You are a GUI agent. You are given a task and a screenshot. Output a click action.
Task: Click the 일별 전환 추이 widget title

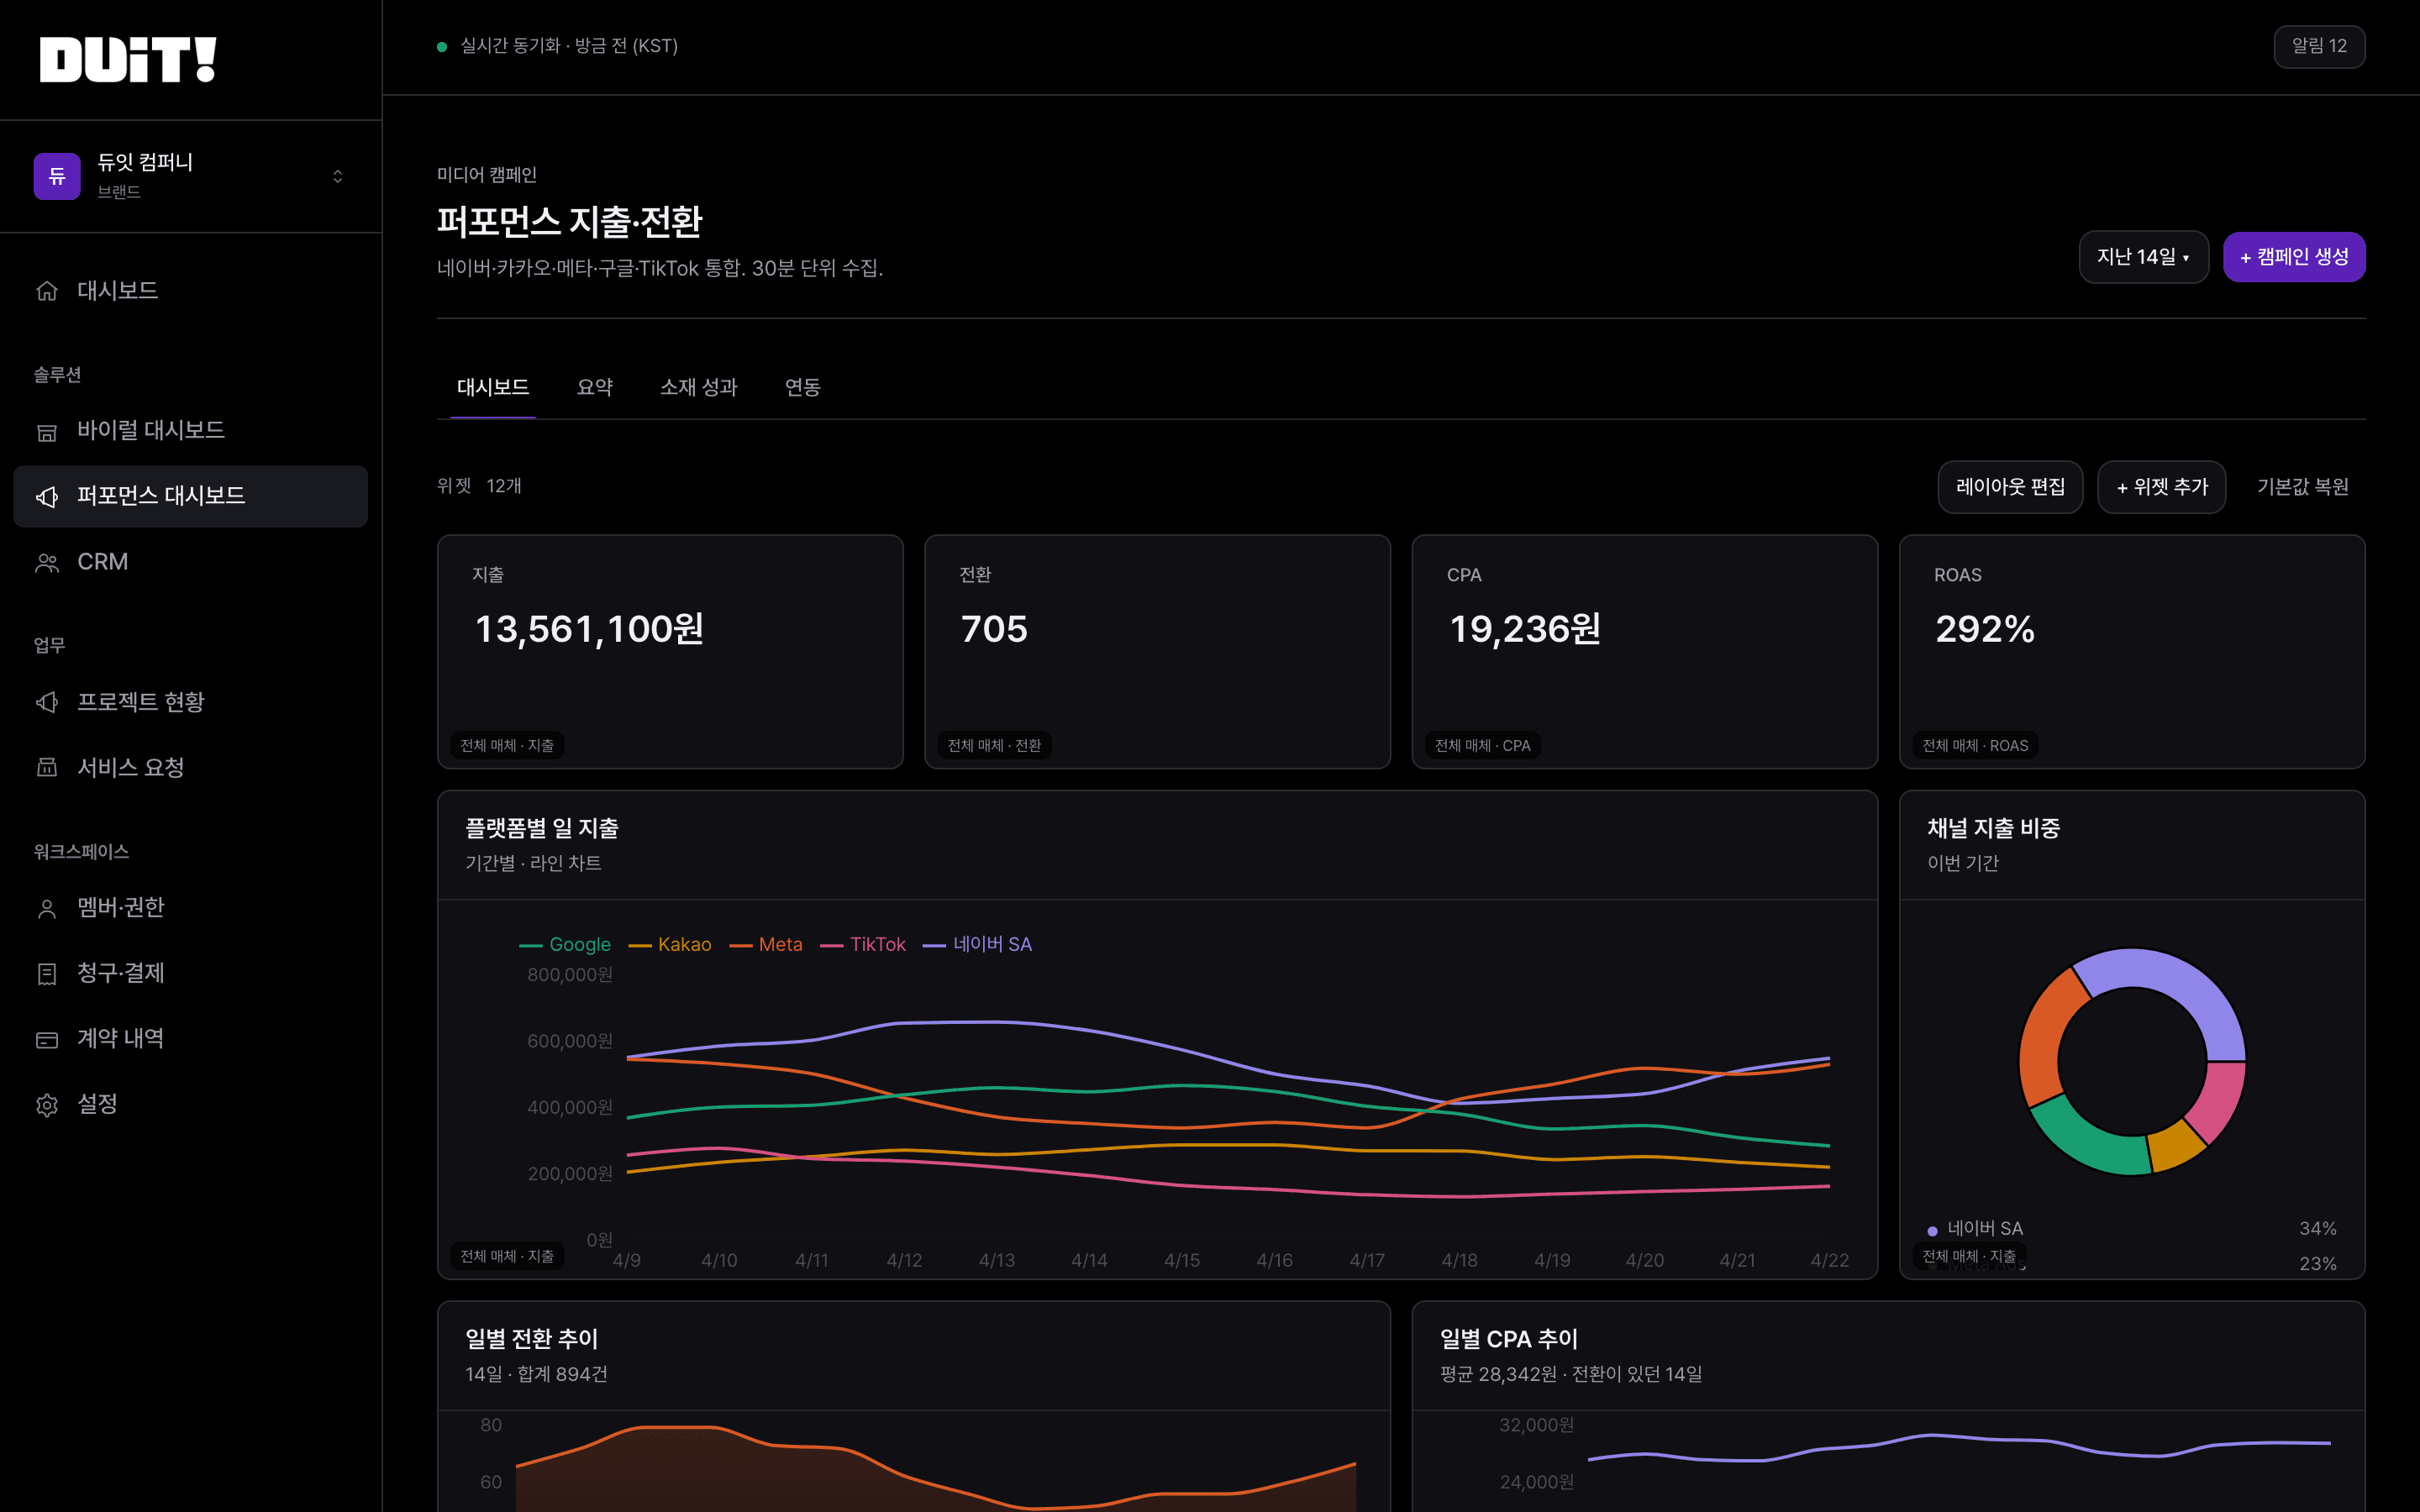(x=531, y=1339)
